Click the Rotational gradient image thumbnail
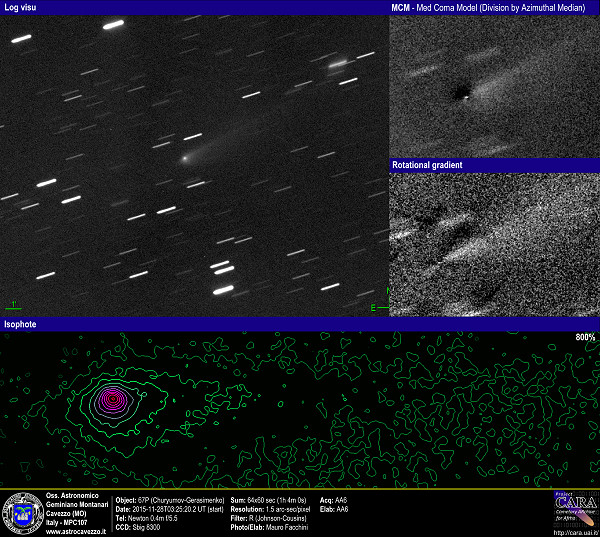600x537 pixels. [x=493, y=243]
